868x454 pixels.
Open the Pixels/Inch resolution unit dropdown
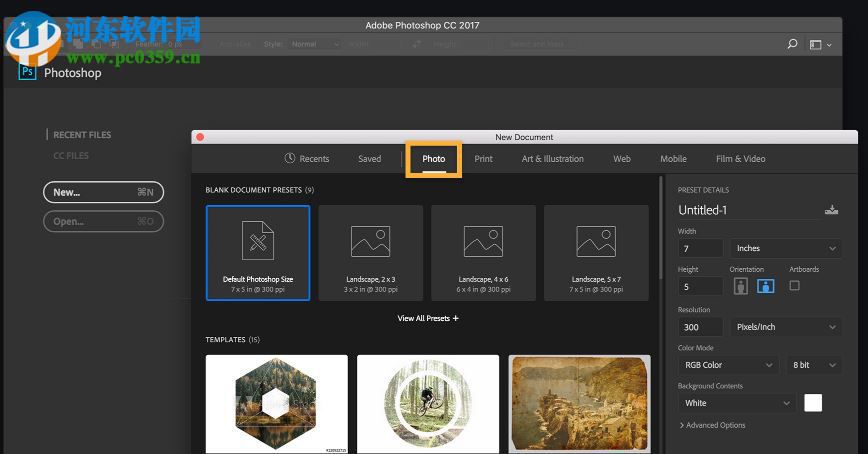click(786, 327)
